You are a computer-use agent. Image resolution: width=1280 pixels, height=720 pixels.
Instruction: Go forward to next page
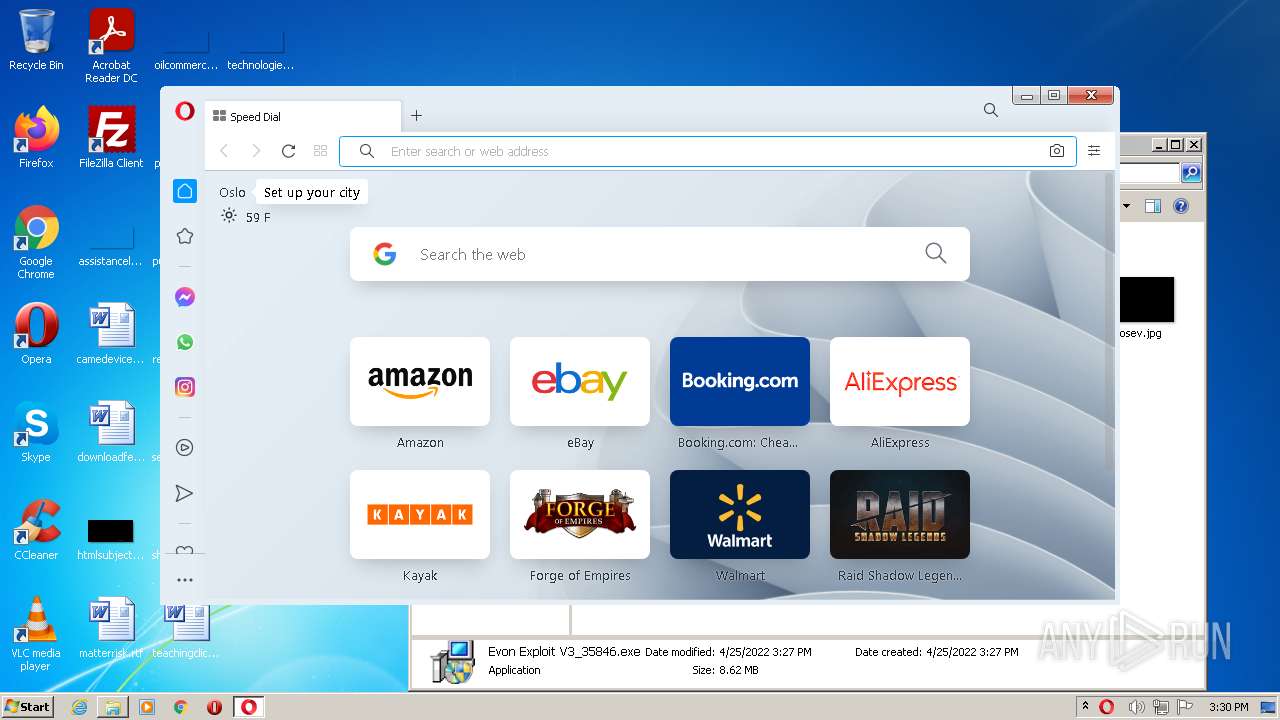[x=256, y=151]
